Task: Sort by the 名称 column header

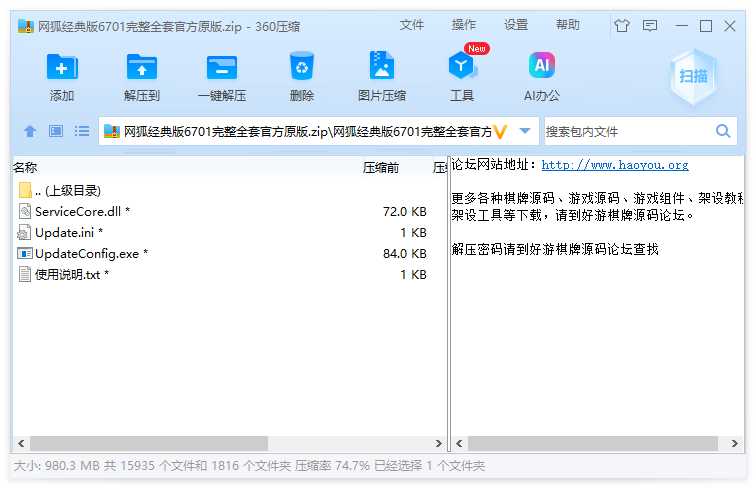Action: pyautogui.click(x=25, y=167)
